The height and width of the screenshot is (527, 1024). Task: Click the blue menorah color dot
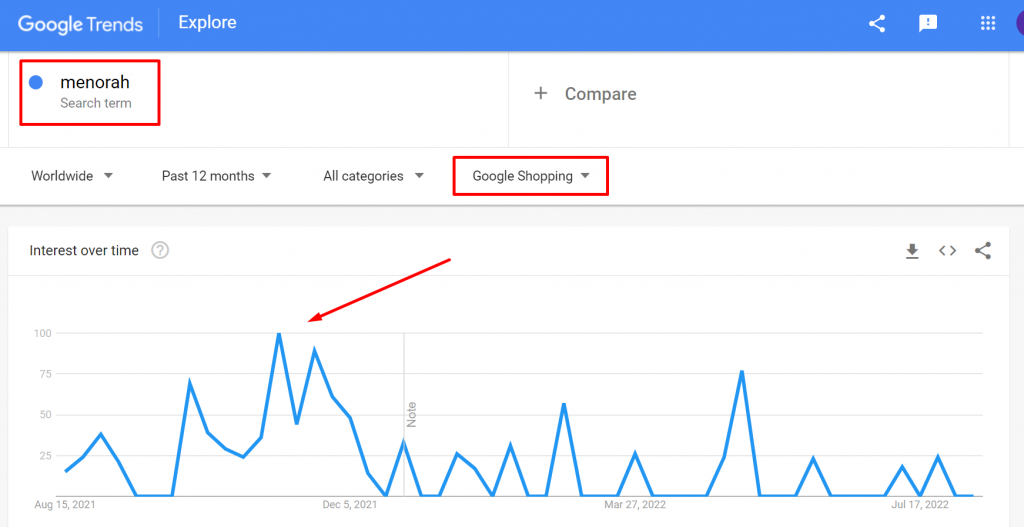(x=36, y=83)
